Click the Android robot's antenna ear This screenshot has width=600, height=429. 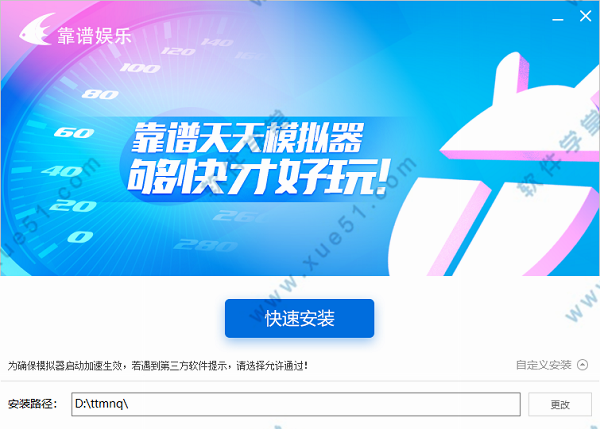(511, 75)
